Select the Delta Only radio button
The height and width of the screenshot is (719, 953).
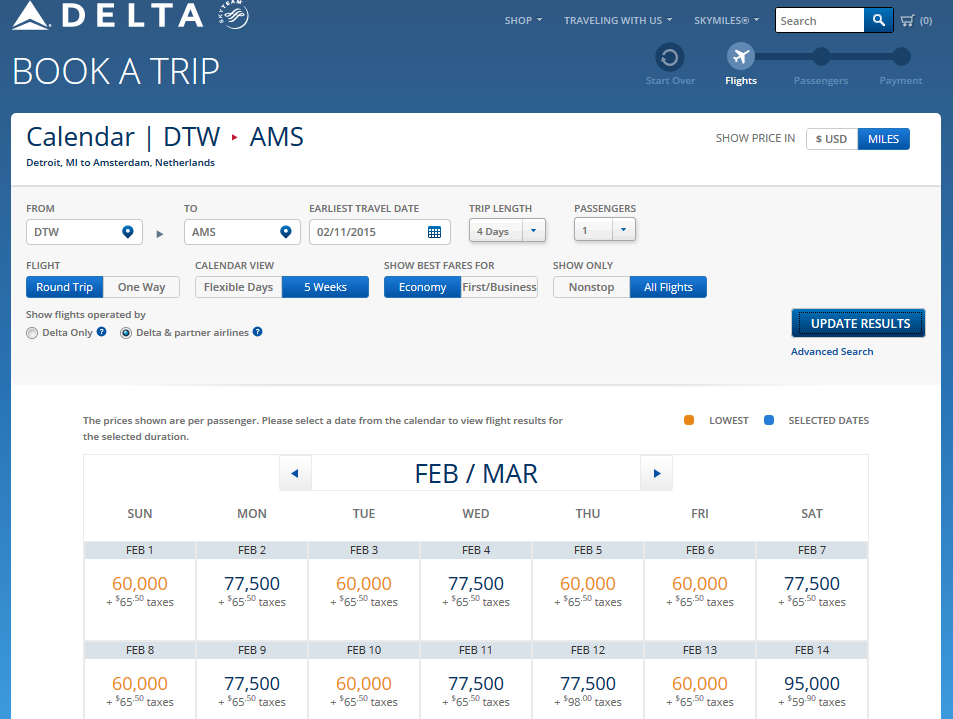click(x=31, y=333)
